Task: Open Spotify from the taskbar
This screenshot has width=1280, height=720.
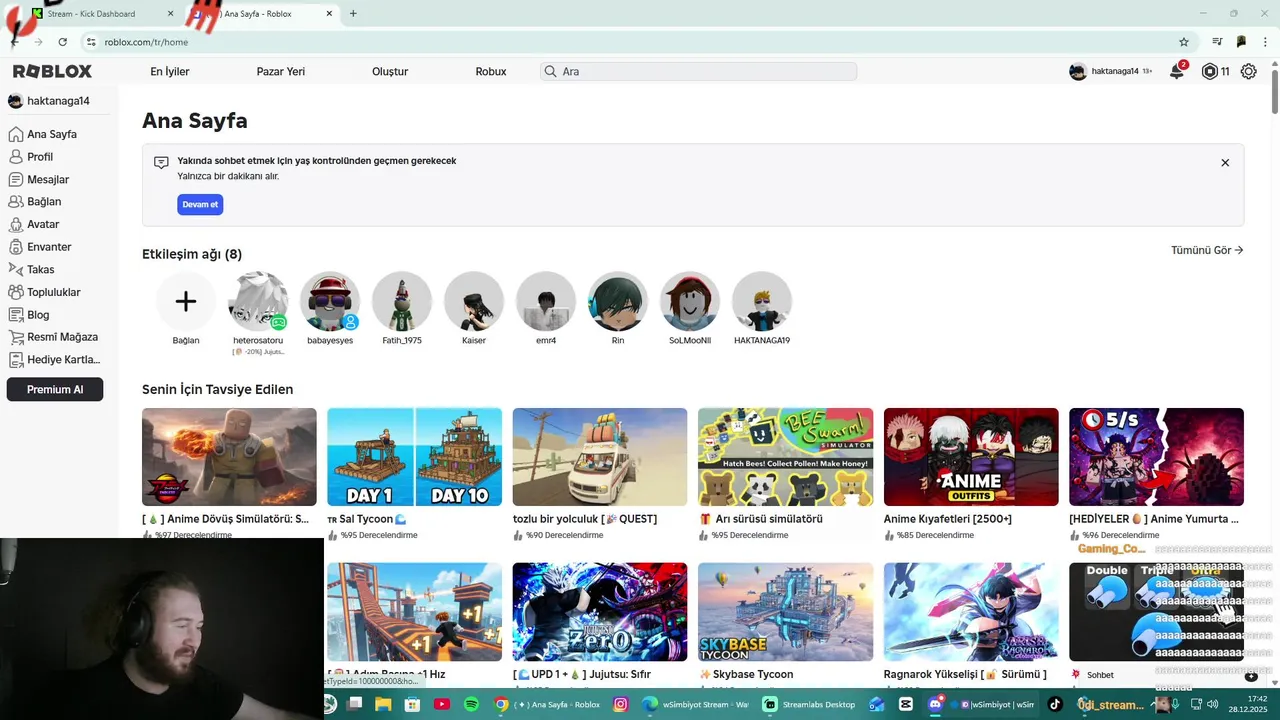Action: (x=471, y=704)
